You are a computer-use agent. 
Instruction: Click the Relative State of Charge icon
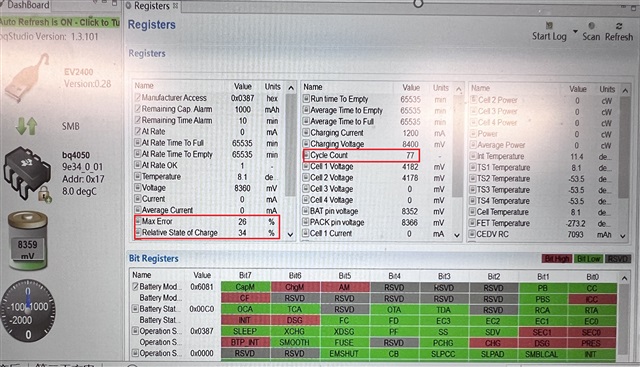pyautogui.click(x=138, y=232)
